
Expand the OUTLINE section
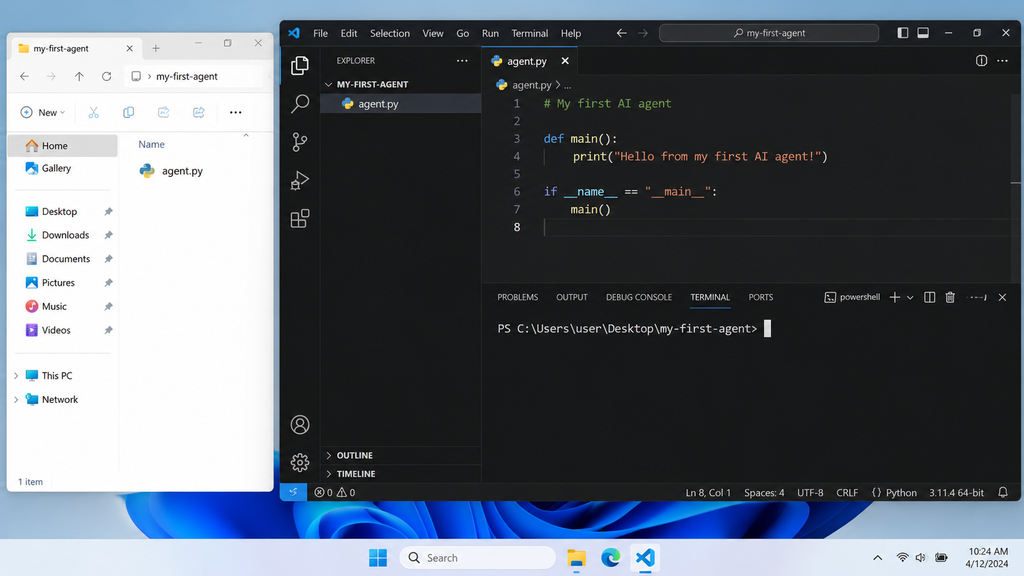pos(400,455)
